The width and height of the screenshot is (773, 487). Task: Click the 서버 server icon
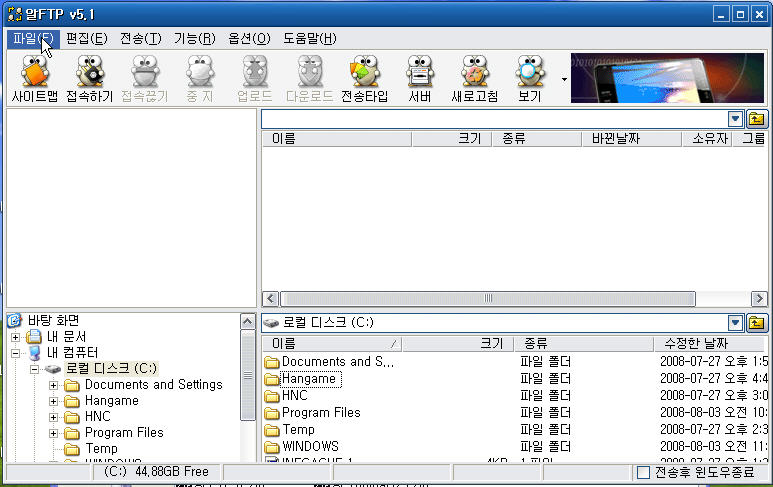pyautogui.click(x=420, y=79)
